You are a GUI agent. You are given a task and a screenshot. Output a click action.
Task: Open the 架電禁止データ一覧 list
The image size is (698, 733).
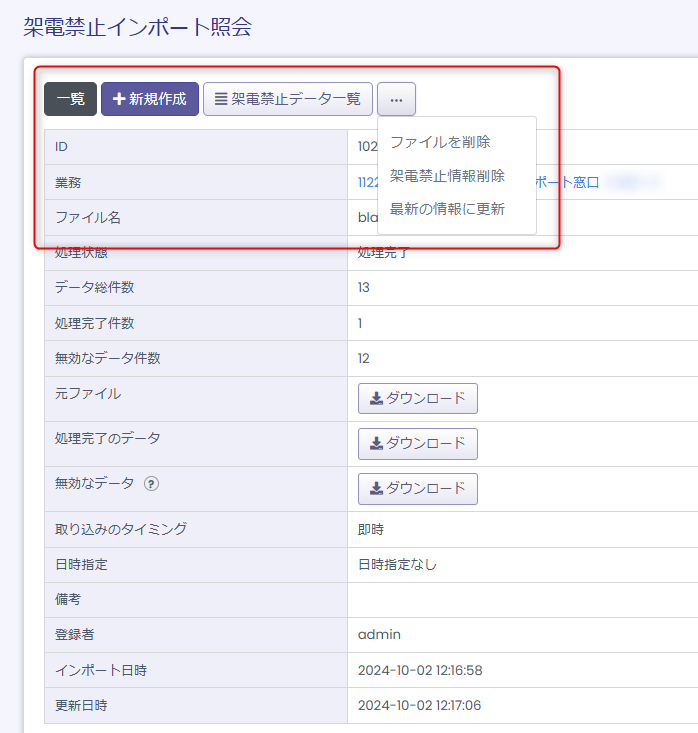[x=288, y=99]
